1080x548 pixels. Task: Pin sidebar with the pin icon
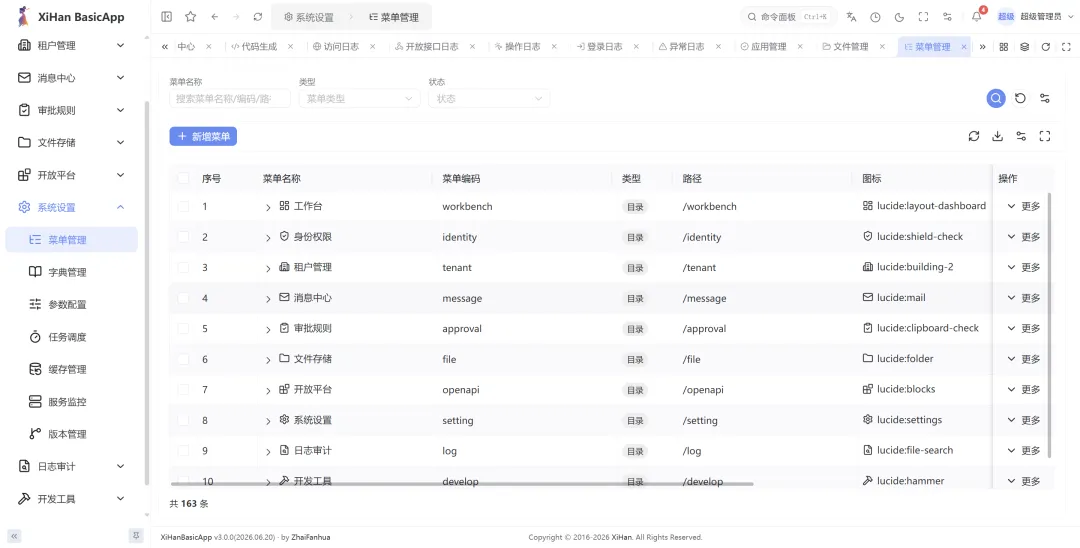(x=136, y=536)
